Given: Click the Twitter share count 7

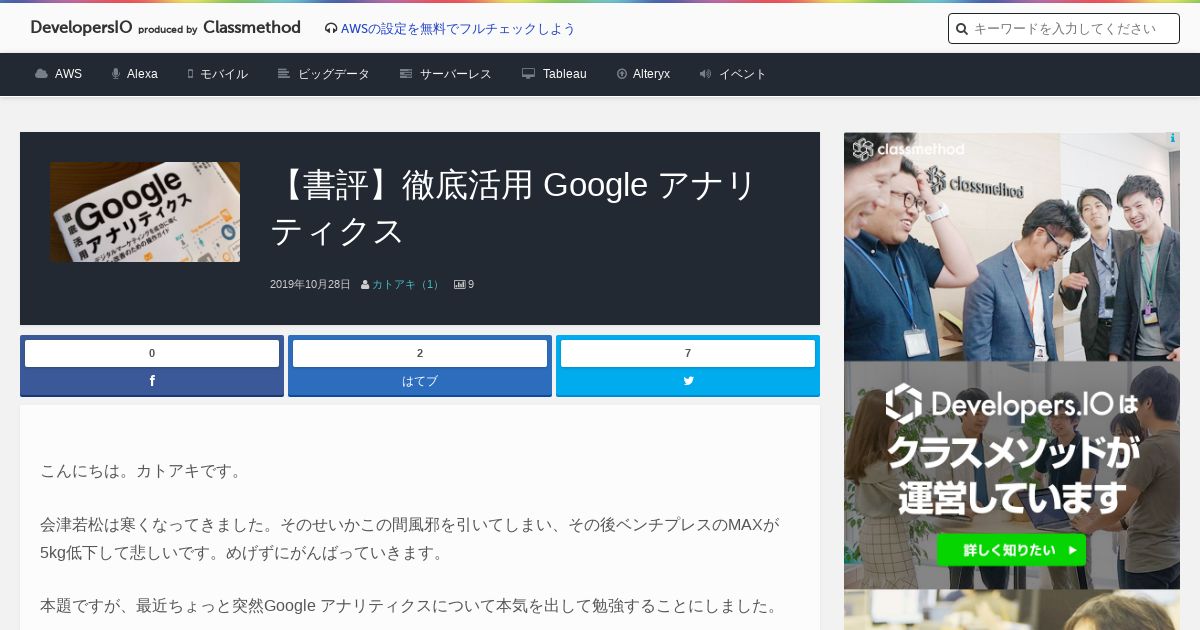Looking at the screenshot, I should click(688, 353).
